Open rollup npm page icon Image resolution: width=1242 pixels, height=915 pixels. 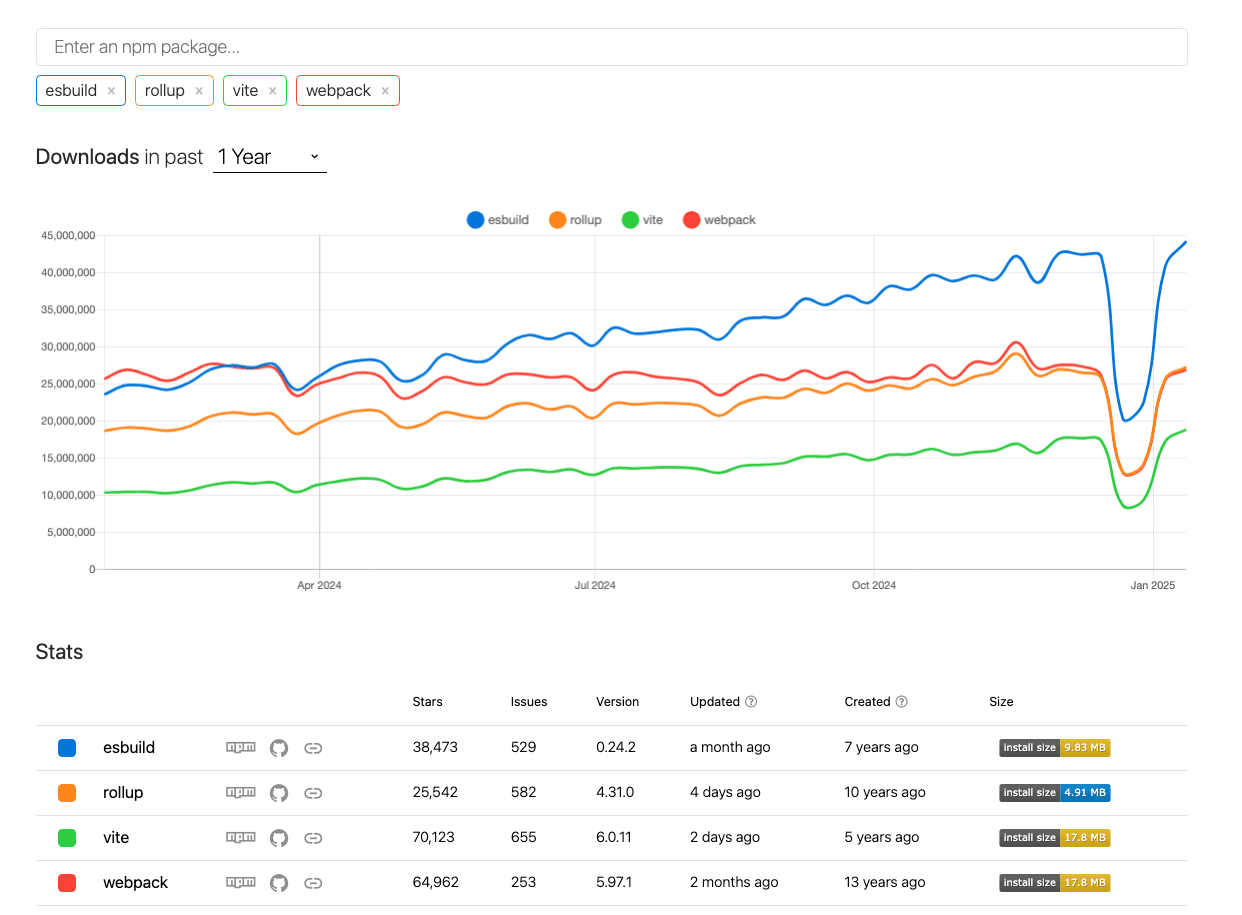click(x=240, y=792)
